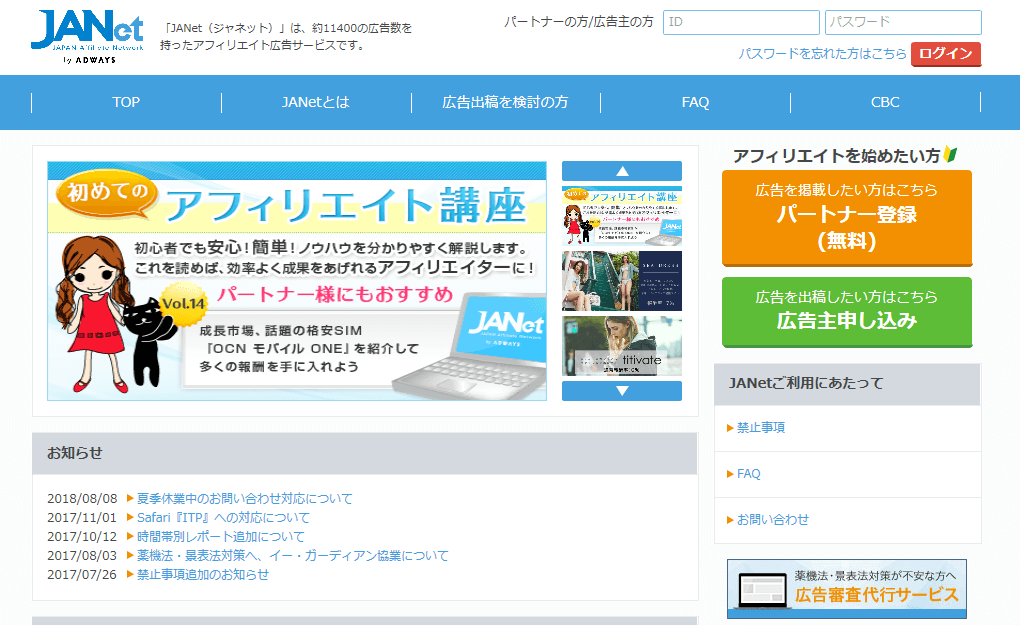Open the CBC navigation item

pos(885,102)
